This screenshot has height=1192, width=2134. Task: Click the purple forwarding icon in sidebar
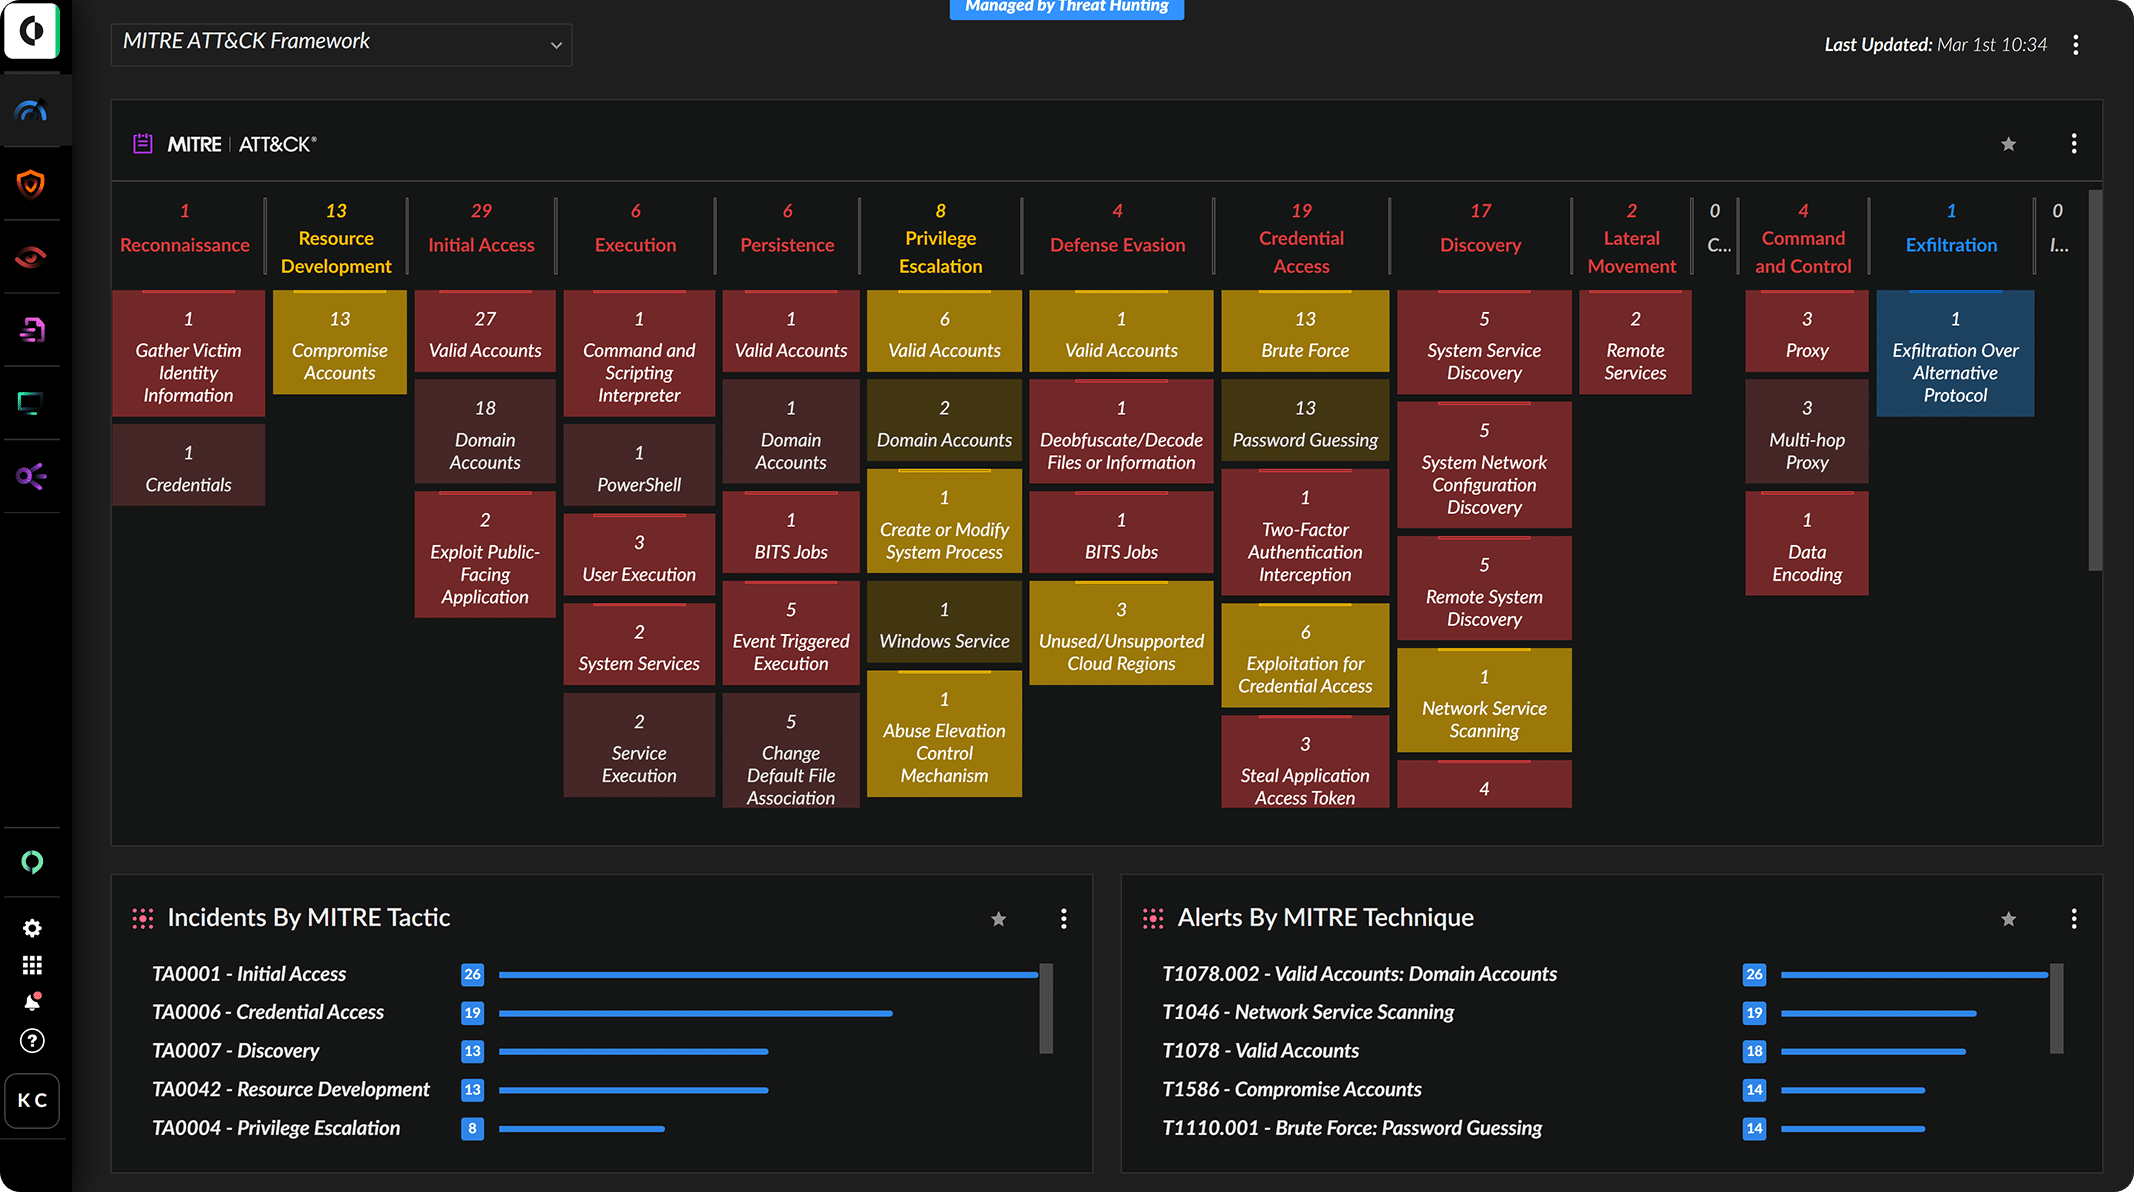point(32,330)
